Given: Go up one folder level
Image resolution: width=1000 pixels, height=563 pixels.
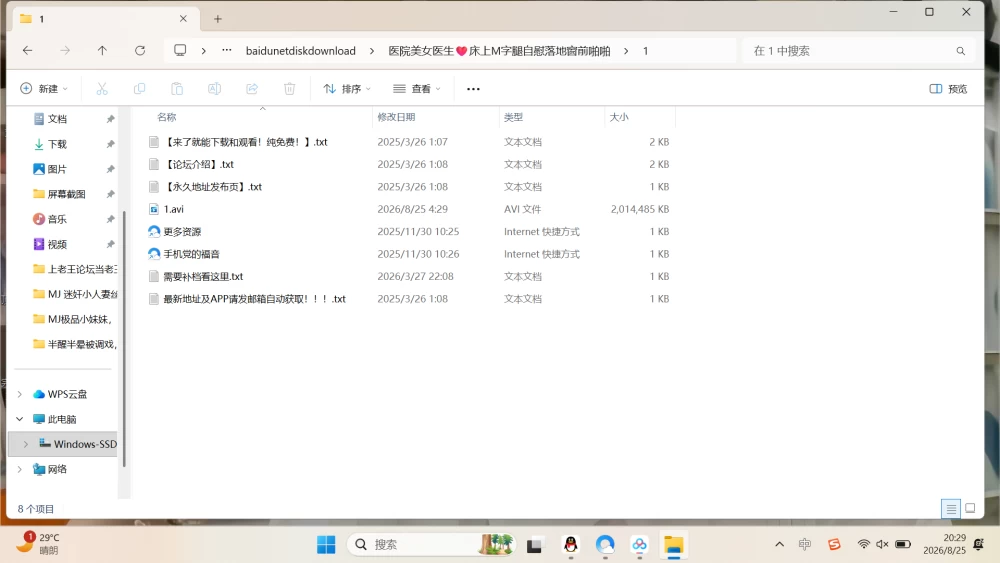Looking at the screenshot, I should (102, 50).
